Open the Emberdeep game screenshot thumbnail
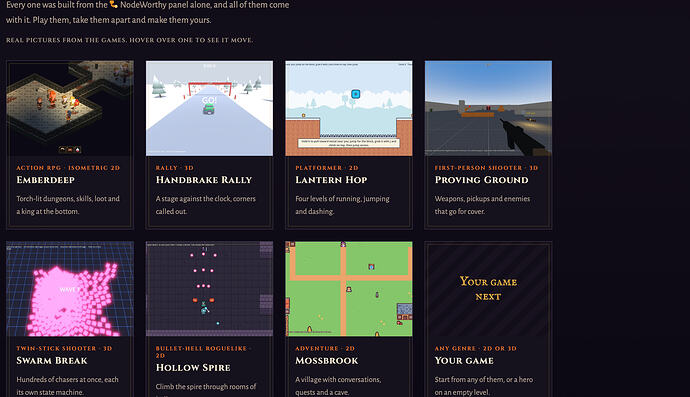This screenshot has height=397, width=690. click(x=70, y=108)
